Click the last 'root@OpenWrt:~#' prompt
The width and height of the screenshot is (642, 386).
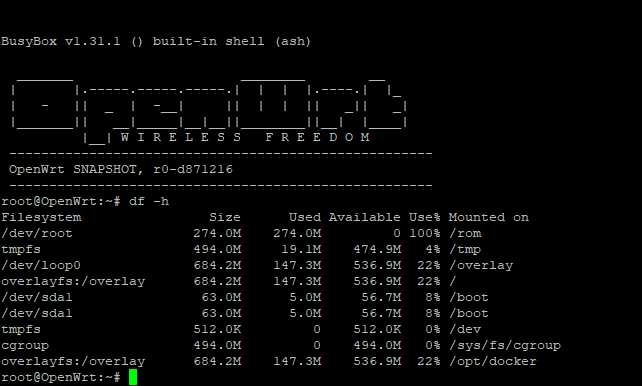(61, 377)
